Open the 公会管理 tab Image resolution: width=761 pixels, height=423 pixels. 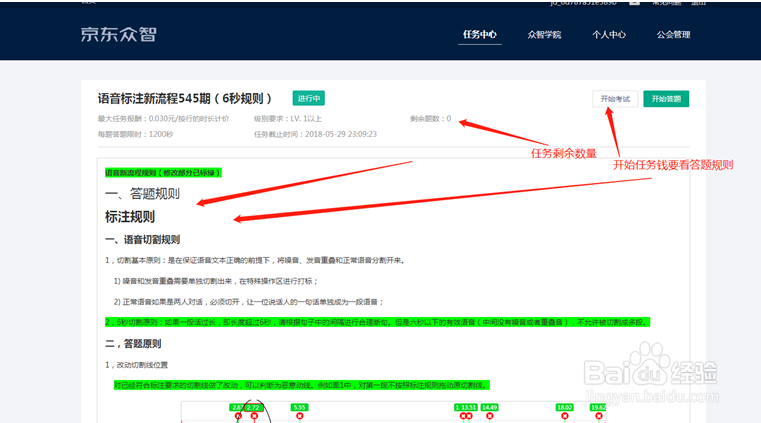coord(673,34)
